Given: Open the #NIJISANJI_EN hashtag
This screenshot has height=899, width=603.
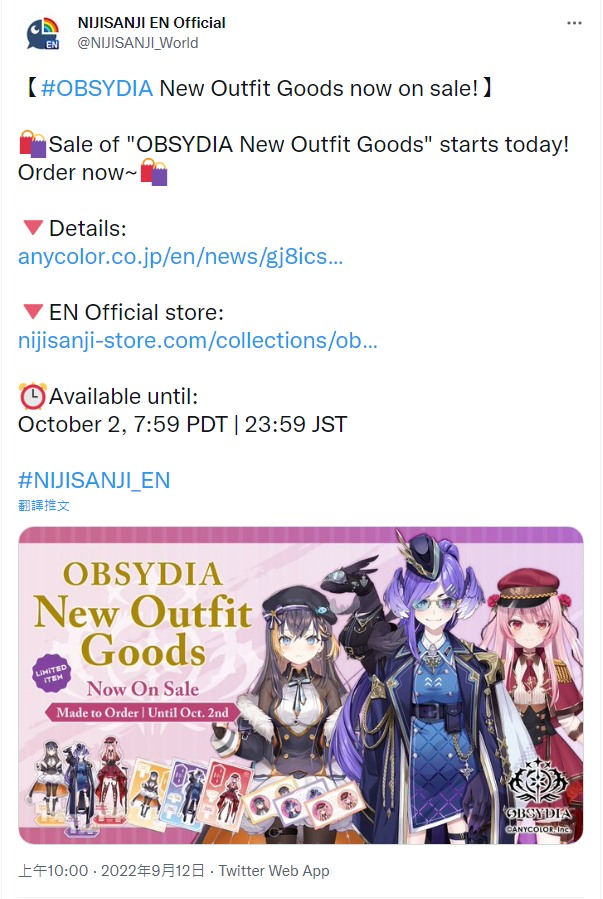Looking at the screenshot, I should [94, 480].
